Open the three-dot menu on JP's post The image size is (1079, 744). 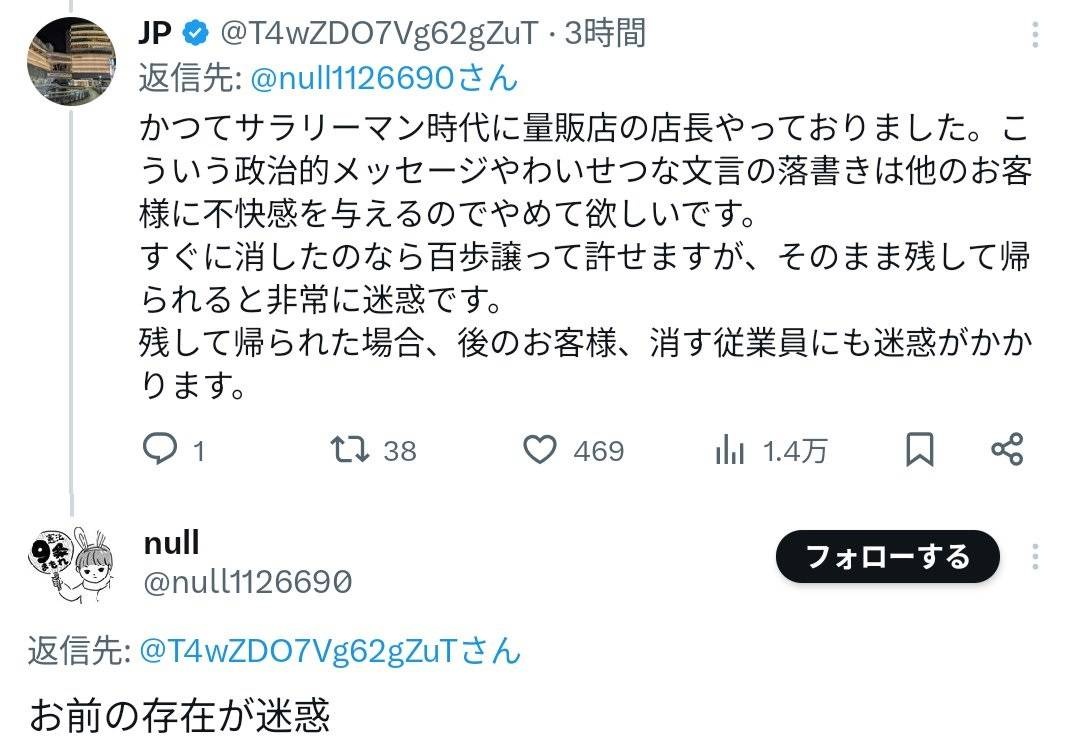coord(1035,34)
